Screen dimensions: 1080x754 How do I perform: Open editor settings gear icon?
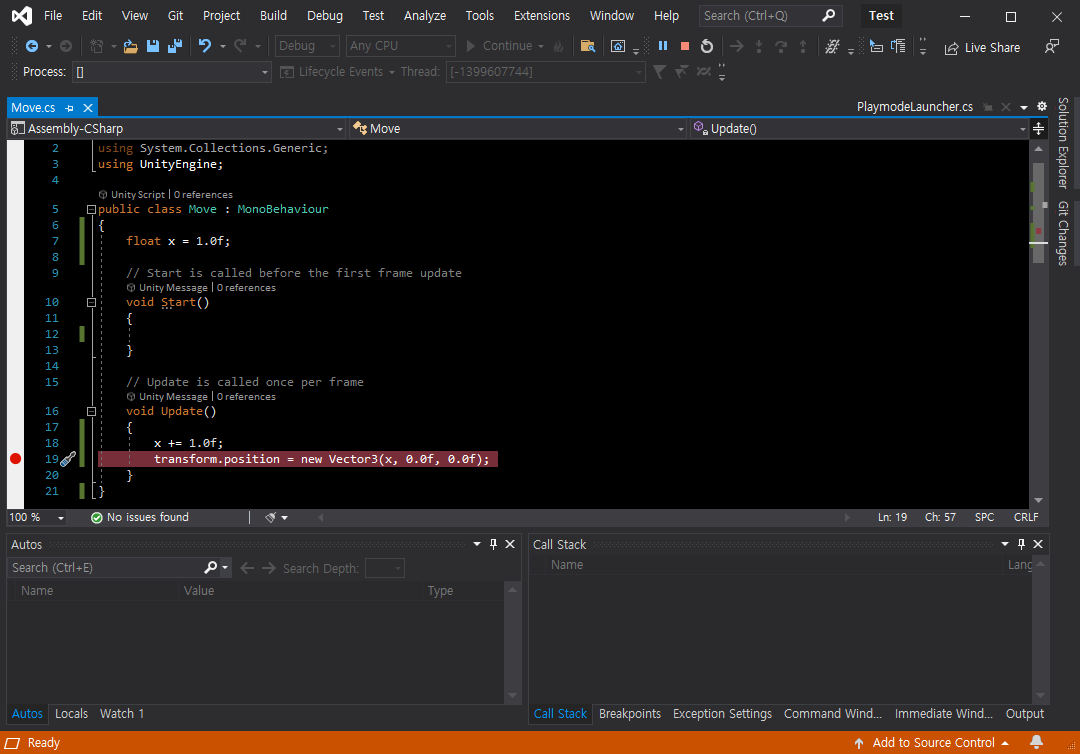[x=1042, y=107]
